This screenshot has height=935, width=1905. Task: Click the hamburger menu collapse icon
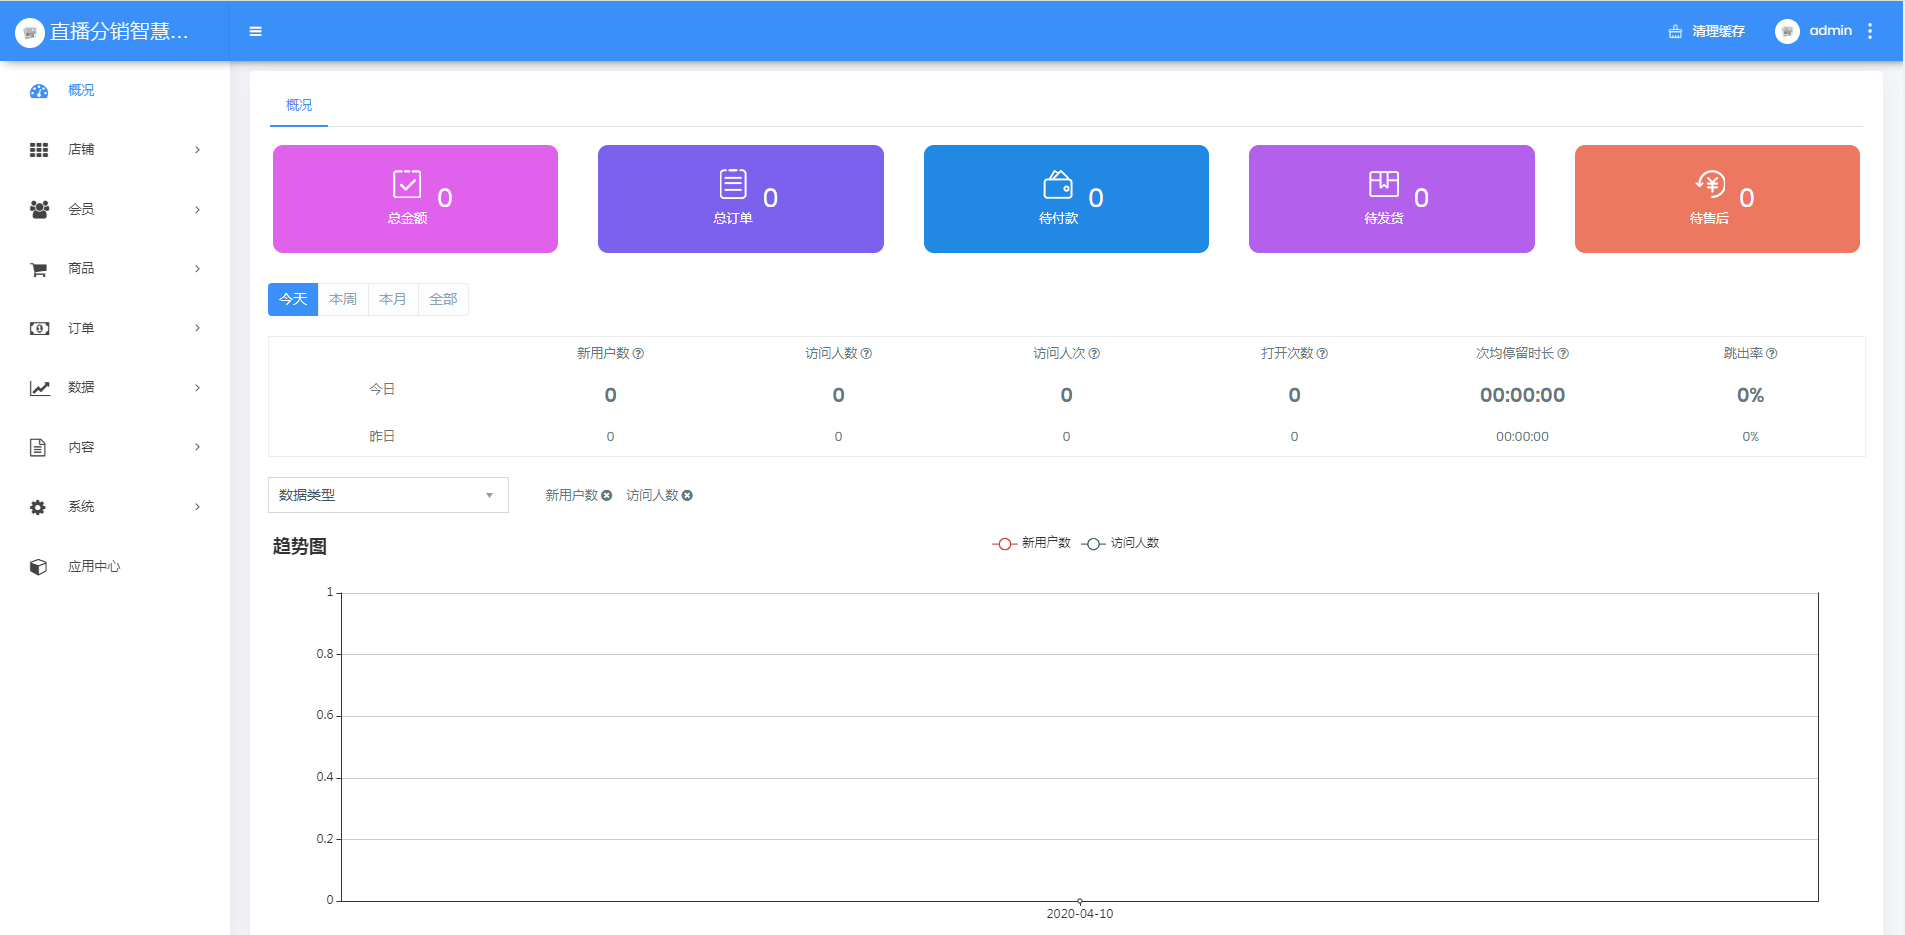coord(255,31)
